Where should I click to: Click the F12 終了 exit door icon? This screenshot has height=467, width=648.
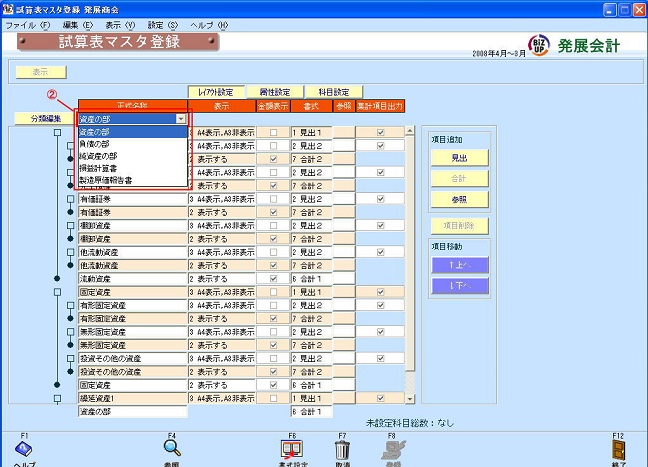[x=620, y=449]
